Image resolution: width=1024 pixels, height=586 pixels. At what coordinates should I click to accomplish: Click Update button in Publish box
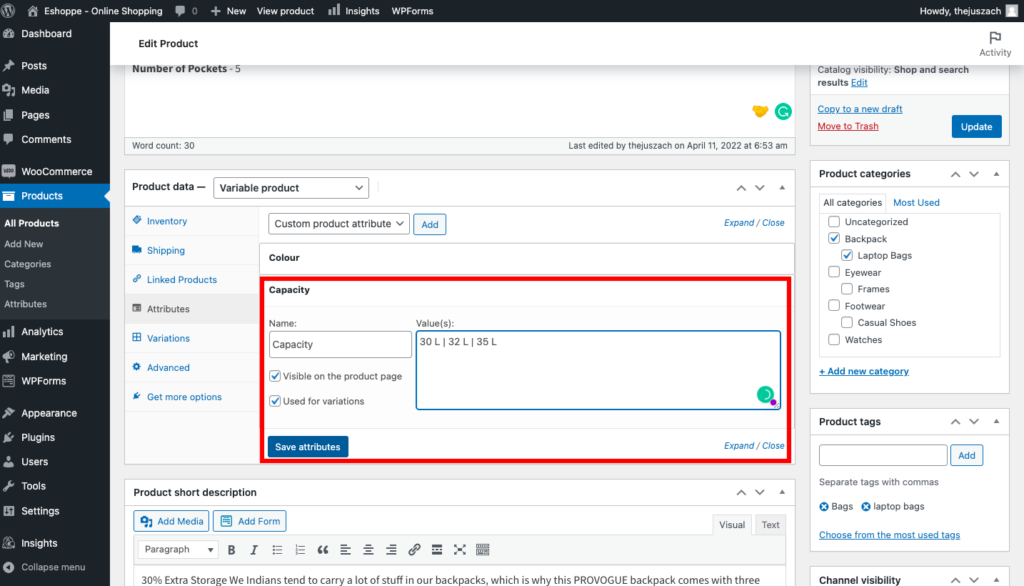coord(976,127)
